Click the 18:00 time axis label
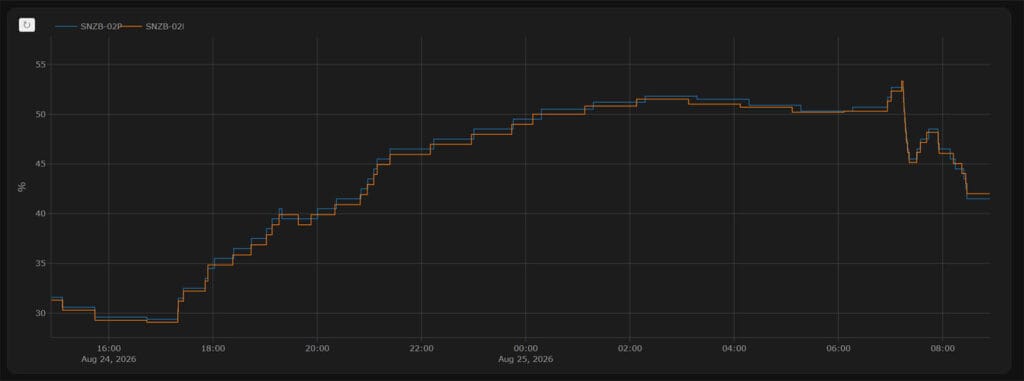Image resolution: width=1024 pixels, height=381 pixels. click(213, 348)
